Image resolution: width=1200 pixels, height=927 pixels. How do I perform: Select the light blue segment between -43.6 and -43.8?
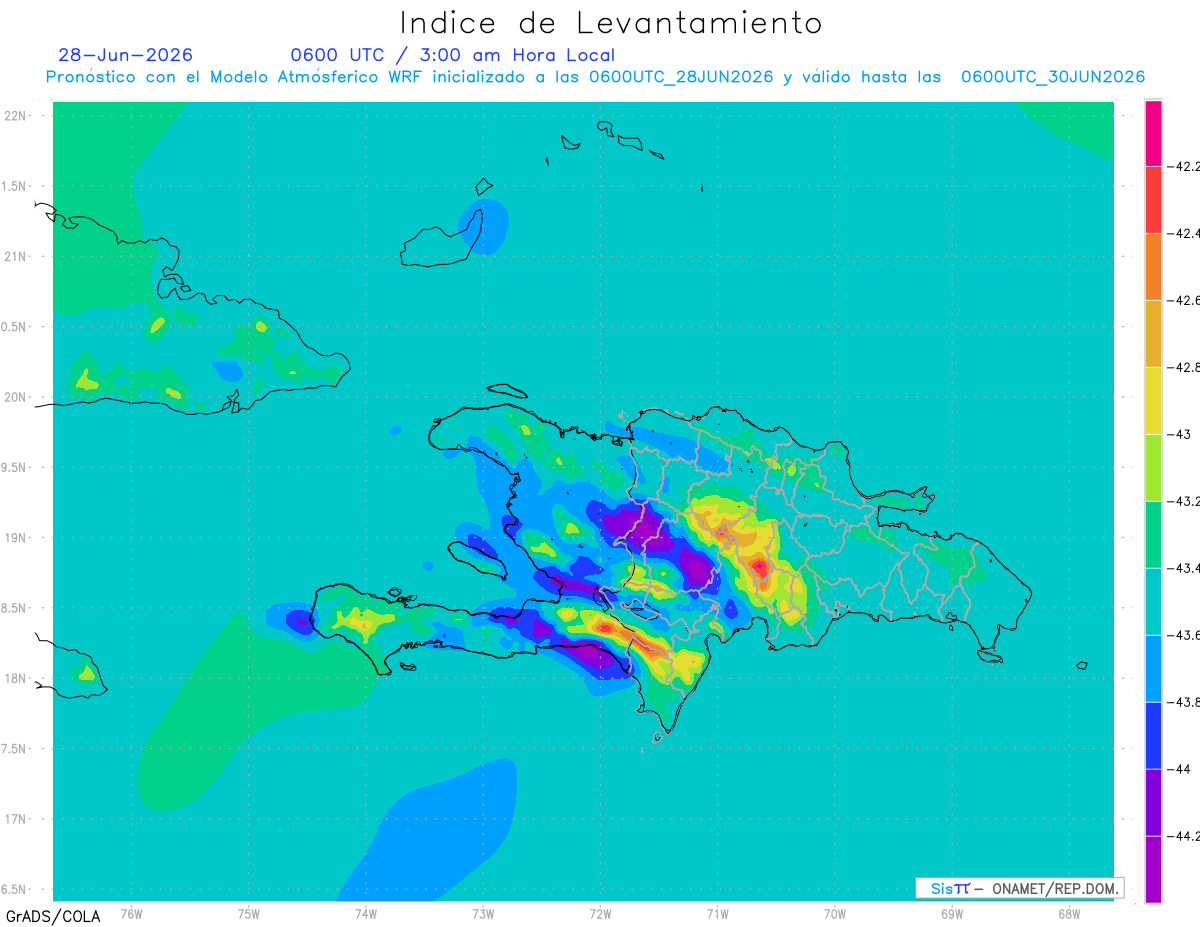[1153, 669]
